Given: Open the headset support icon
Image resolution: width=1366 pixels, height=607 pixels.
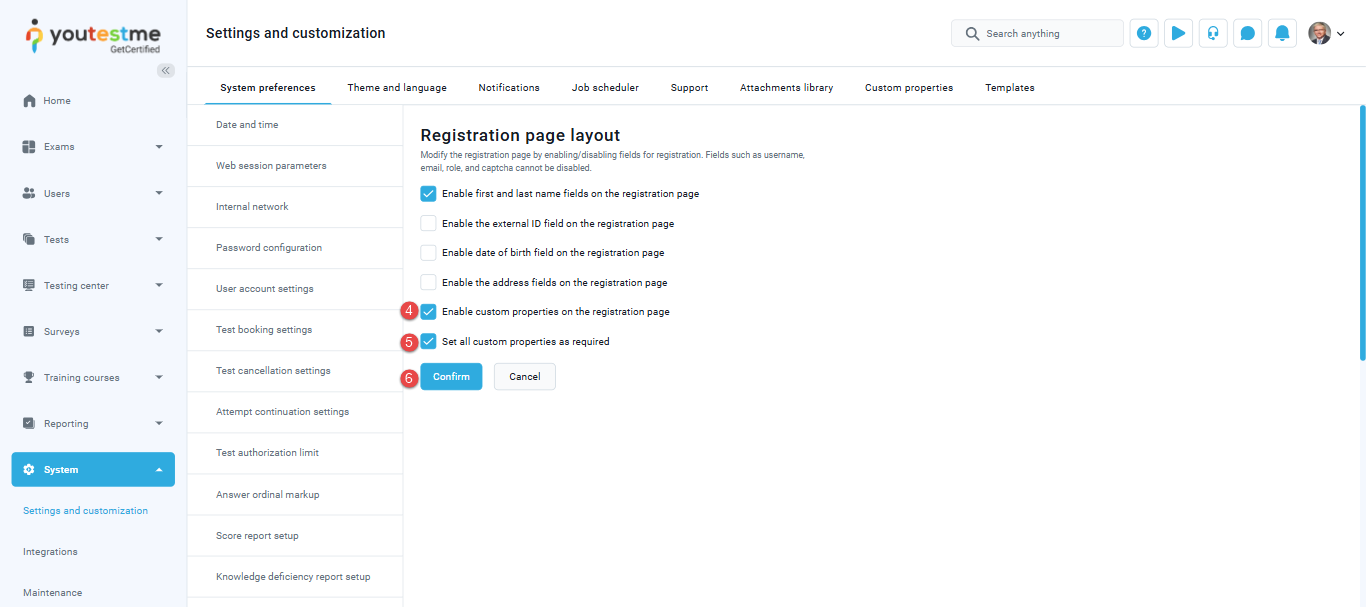Looking at the screenshot, I should [1213, 33].
